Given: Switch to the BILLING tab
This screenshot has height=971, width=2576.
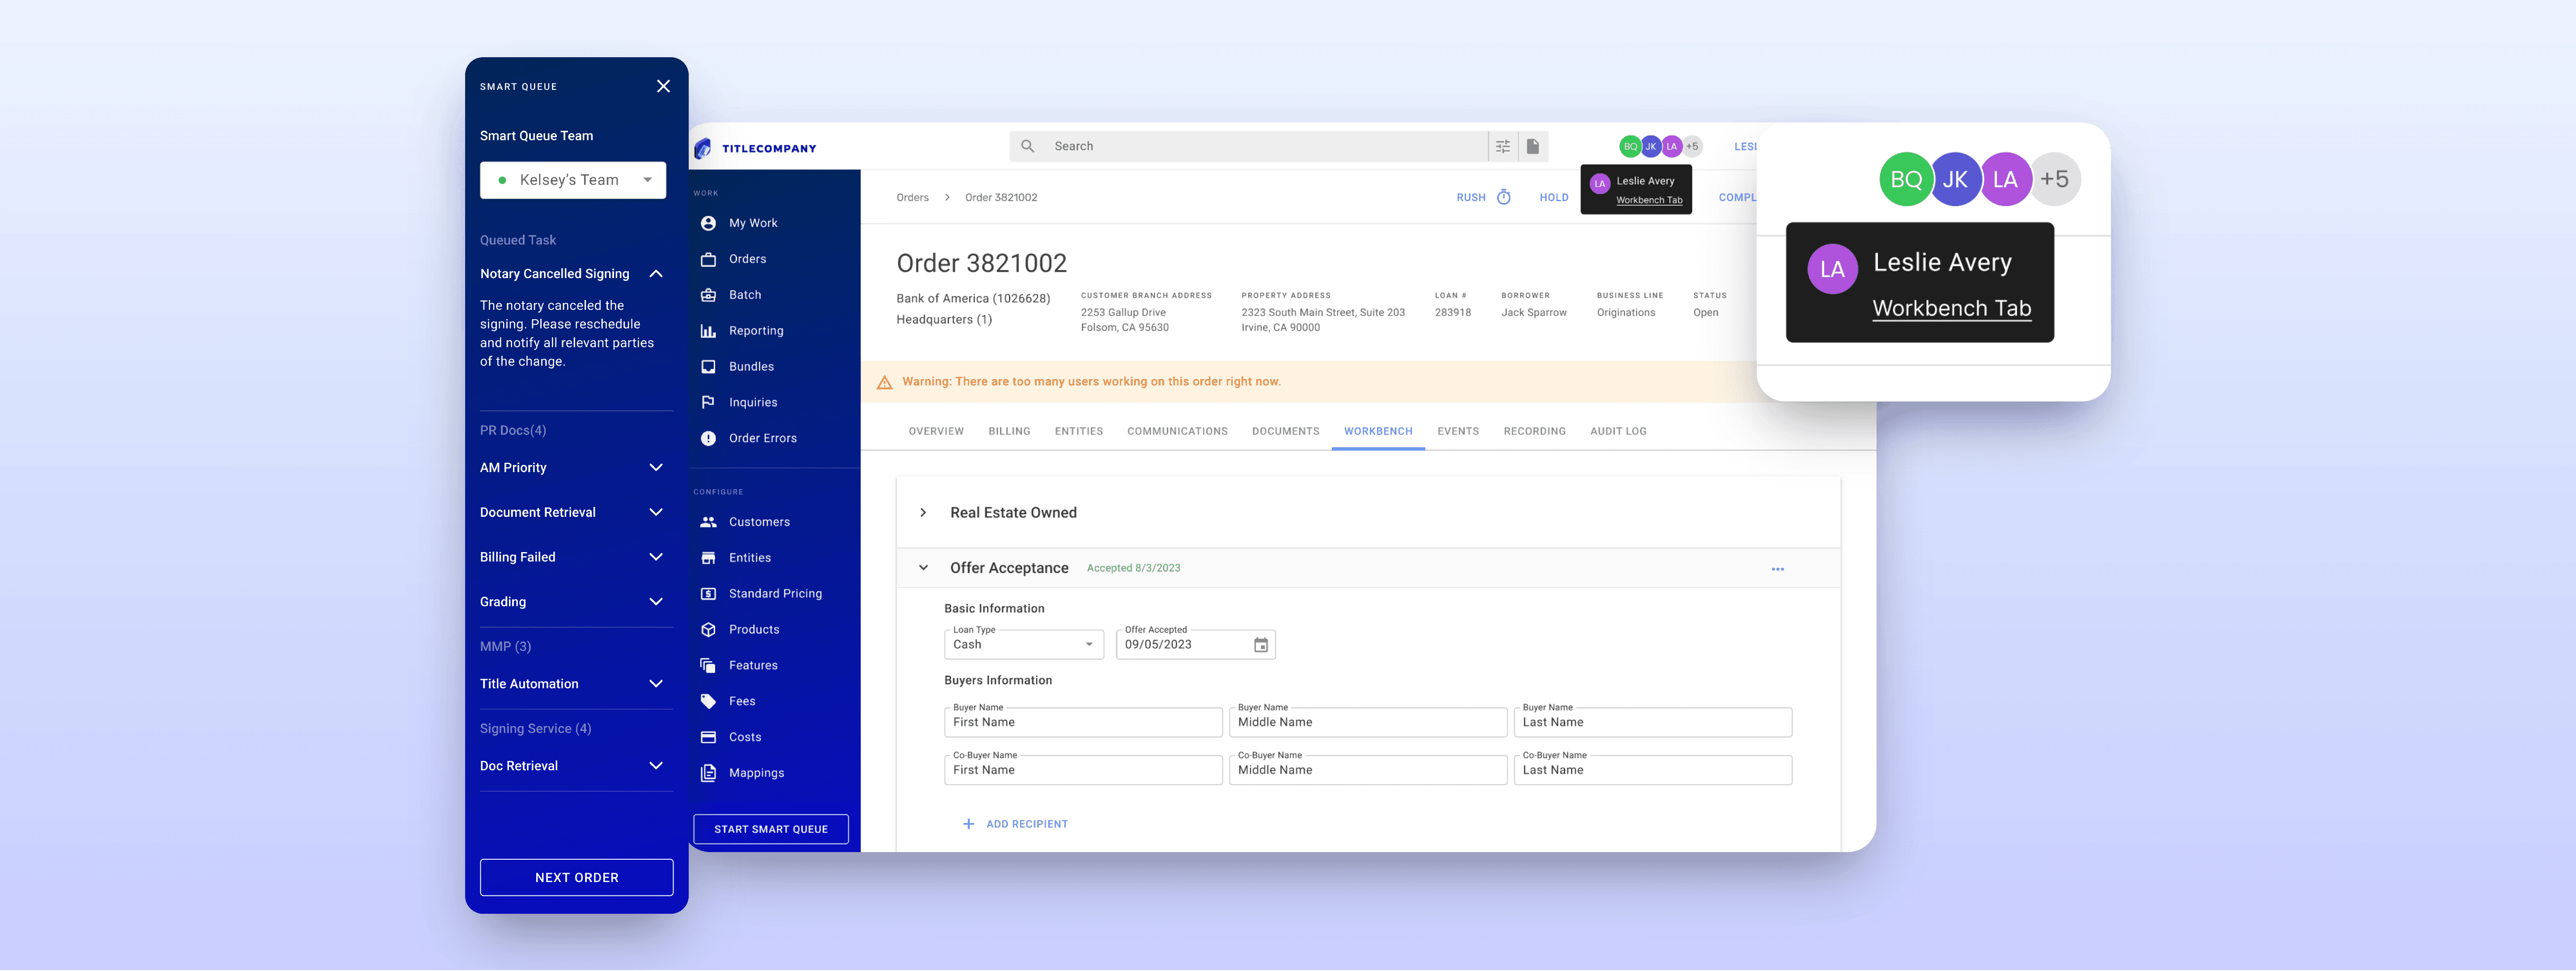Looking at the screenshot, I should click(1009, 431).
